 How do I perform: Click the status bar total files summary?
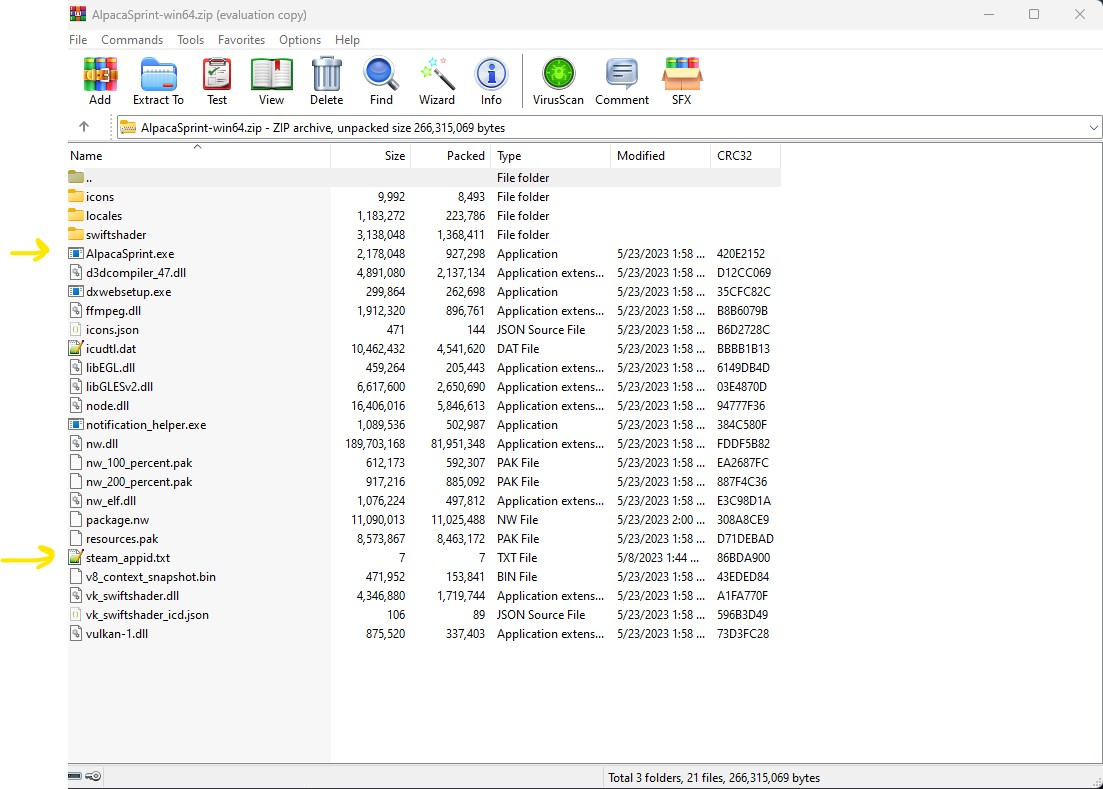(714, 777)
